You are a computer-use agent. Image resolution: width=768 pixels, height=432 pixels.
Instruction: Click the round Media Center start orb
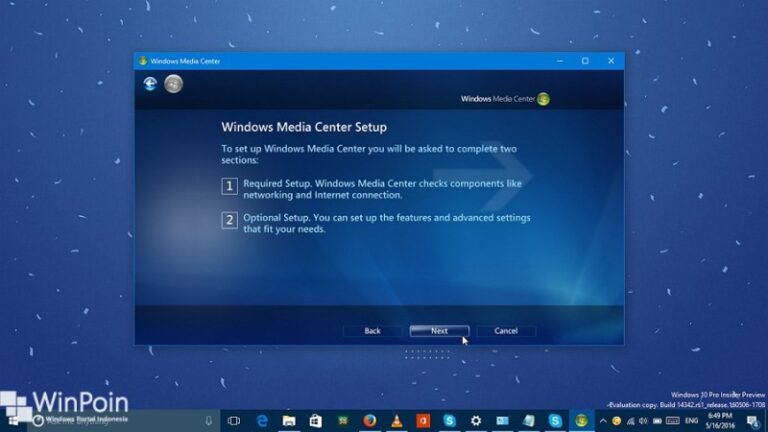coord(173,84)
